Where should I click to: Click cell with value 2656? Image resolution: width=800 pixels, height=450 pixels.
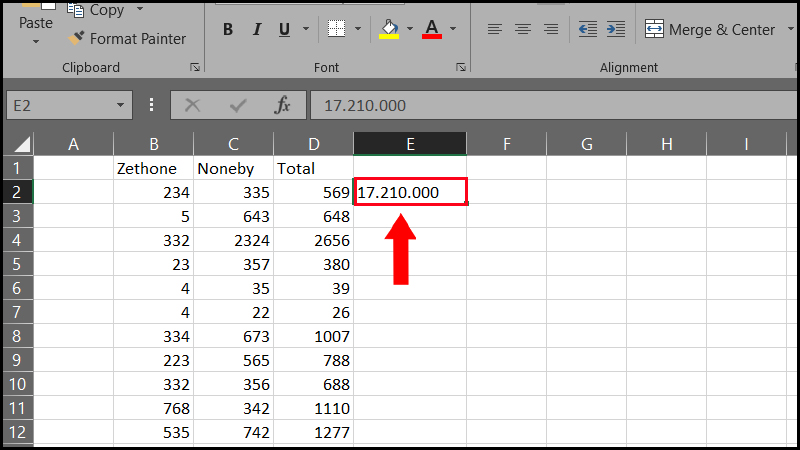click(314, 240)
